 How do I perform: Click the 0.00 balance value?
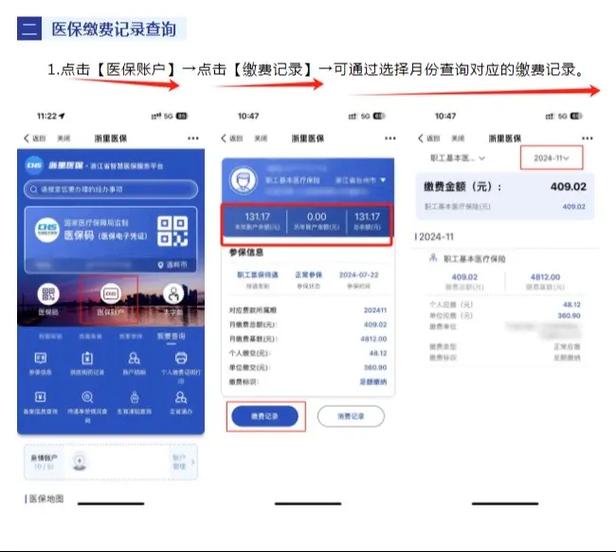pos(317,217)
